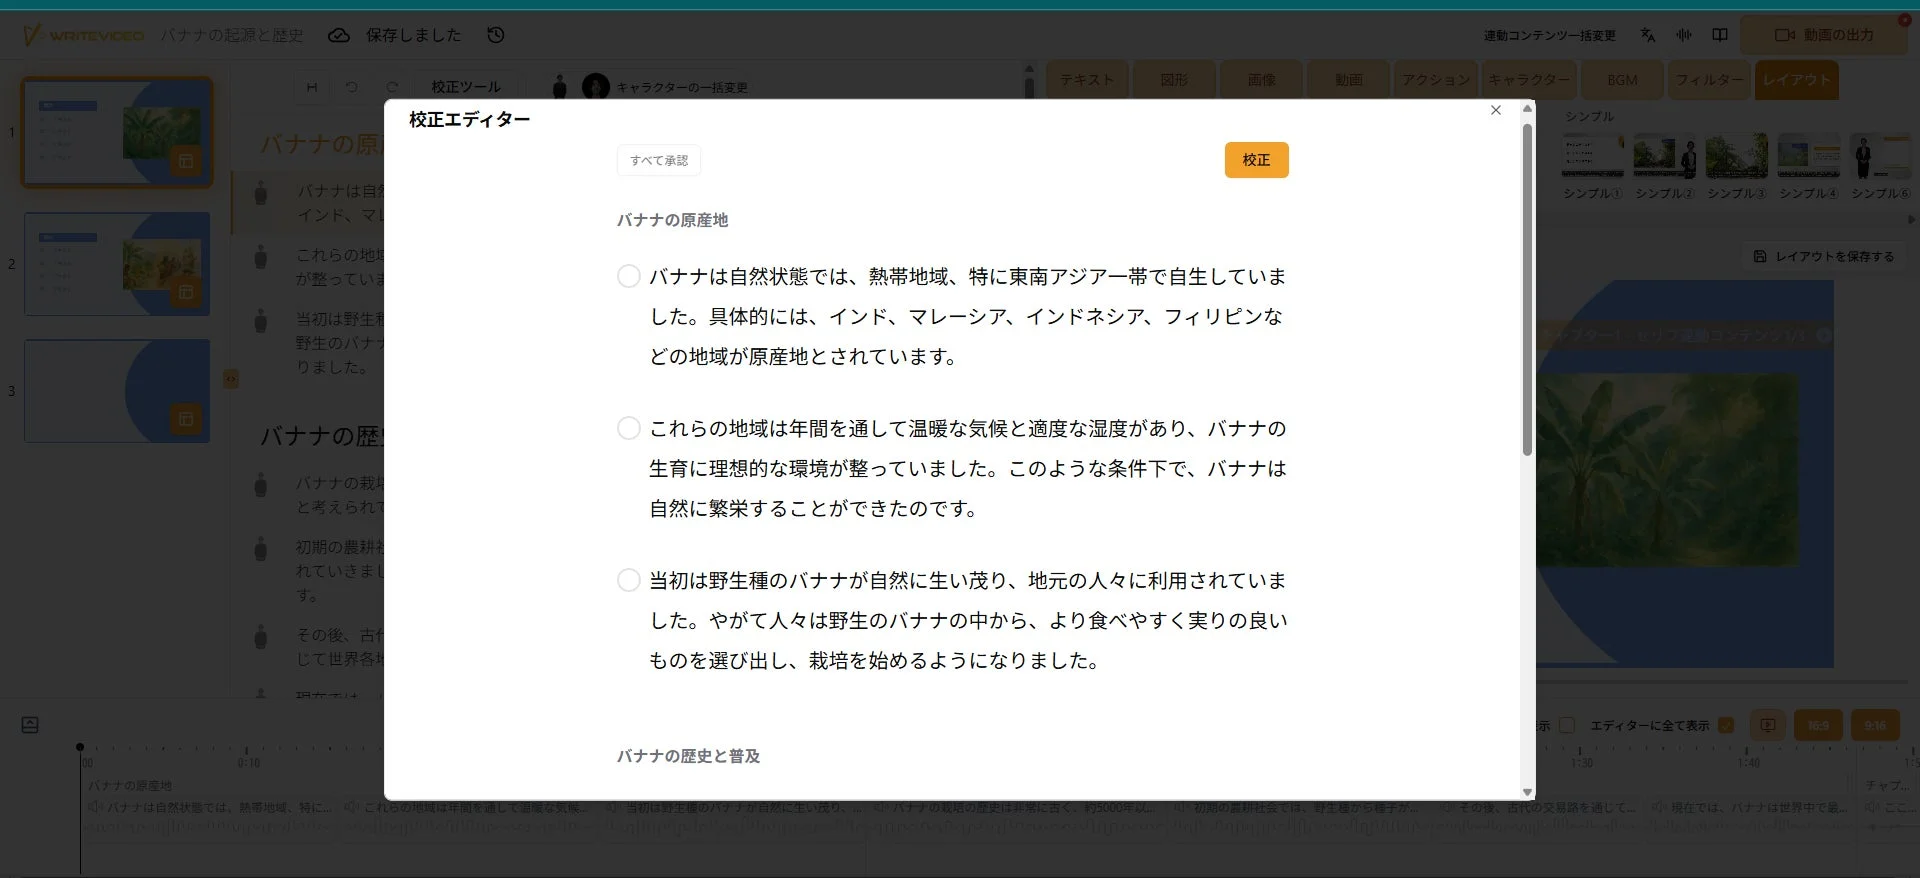This screenshot has height=878, width=1920.
Task: Open the 校正ツール button
Action: (466, 87)
